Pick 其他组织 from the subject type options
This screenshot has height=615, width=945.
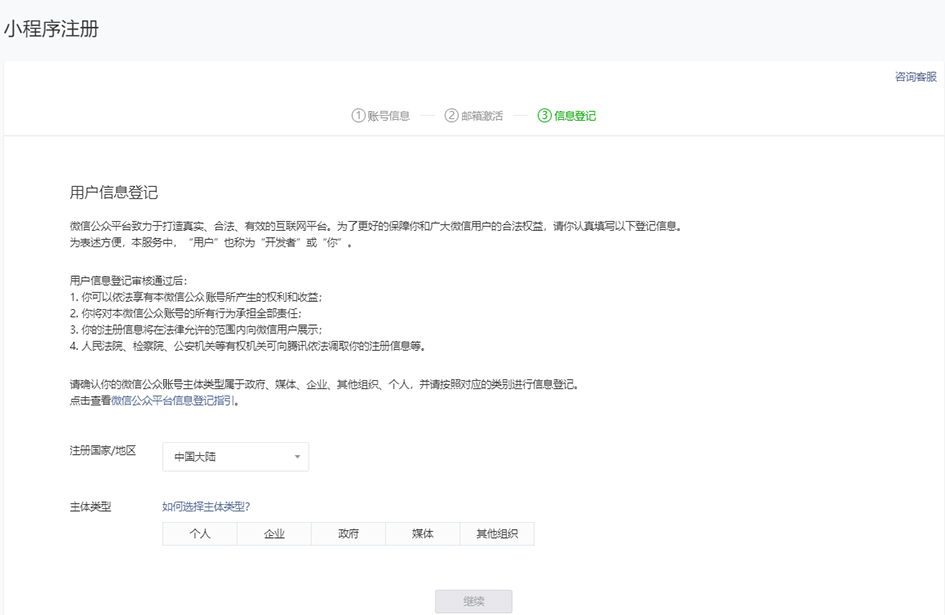click(x=498, y=533)
